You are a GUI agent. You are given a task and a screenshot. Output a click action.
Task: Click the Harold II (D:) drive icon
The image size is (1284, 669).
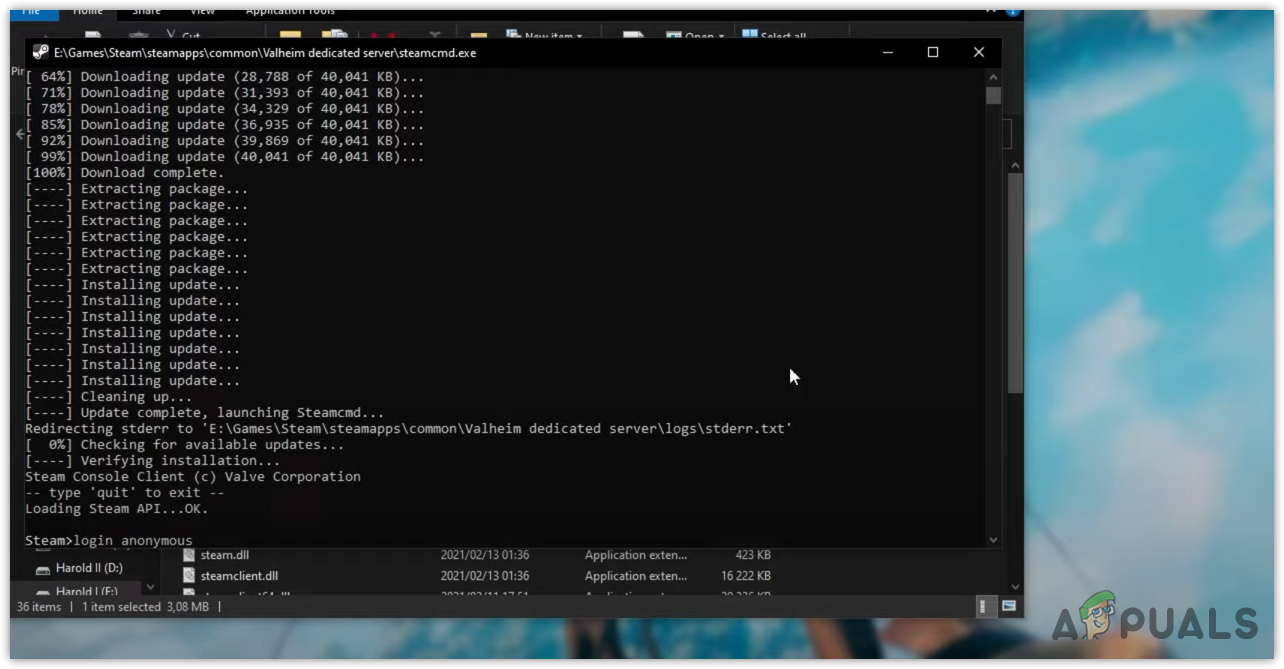tap(43, 569)
